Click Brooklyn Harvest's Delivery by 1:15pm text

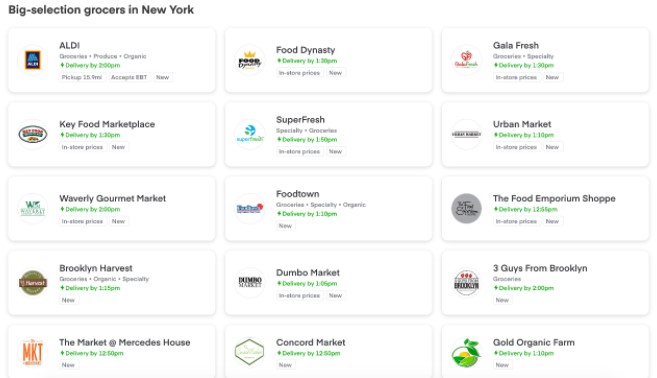click(x=90, y=288)
